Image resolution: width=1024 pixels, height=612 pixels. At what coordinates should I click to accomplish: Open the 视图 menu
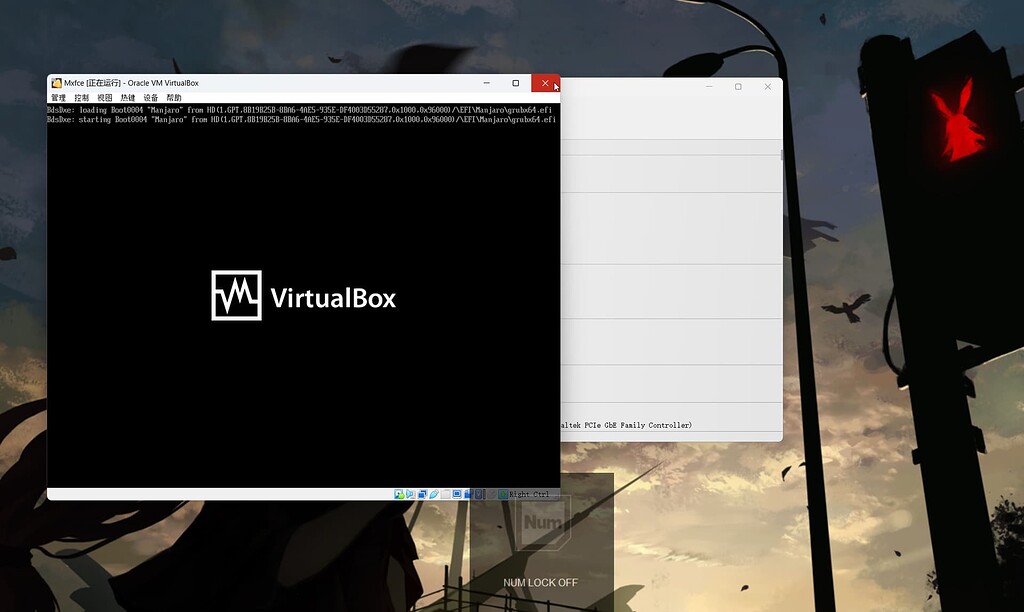[107, 97]
